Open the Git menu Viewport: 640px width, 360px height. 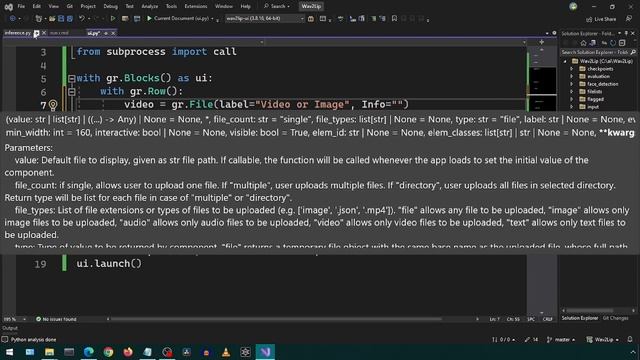point(69,7)
